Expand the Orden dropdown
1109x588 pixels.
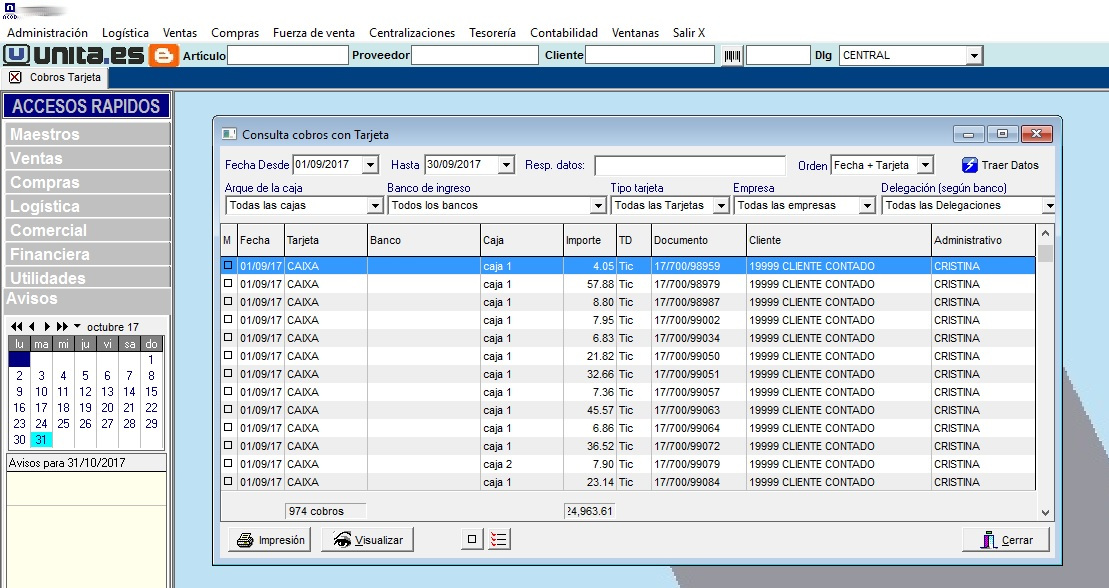(925, 165)
